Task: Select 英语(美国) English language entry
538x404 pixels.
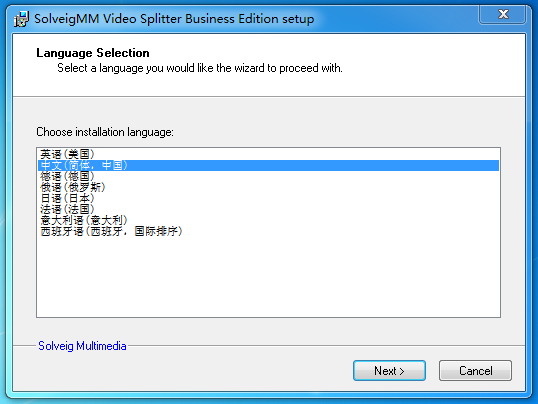Action: (268, 154)
